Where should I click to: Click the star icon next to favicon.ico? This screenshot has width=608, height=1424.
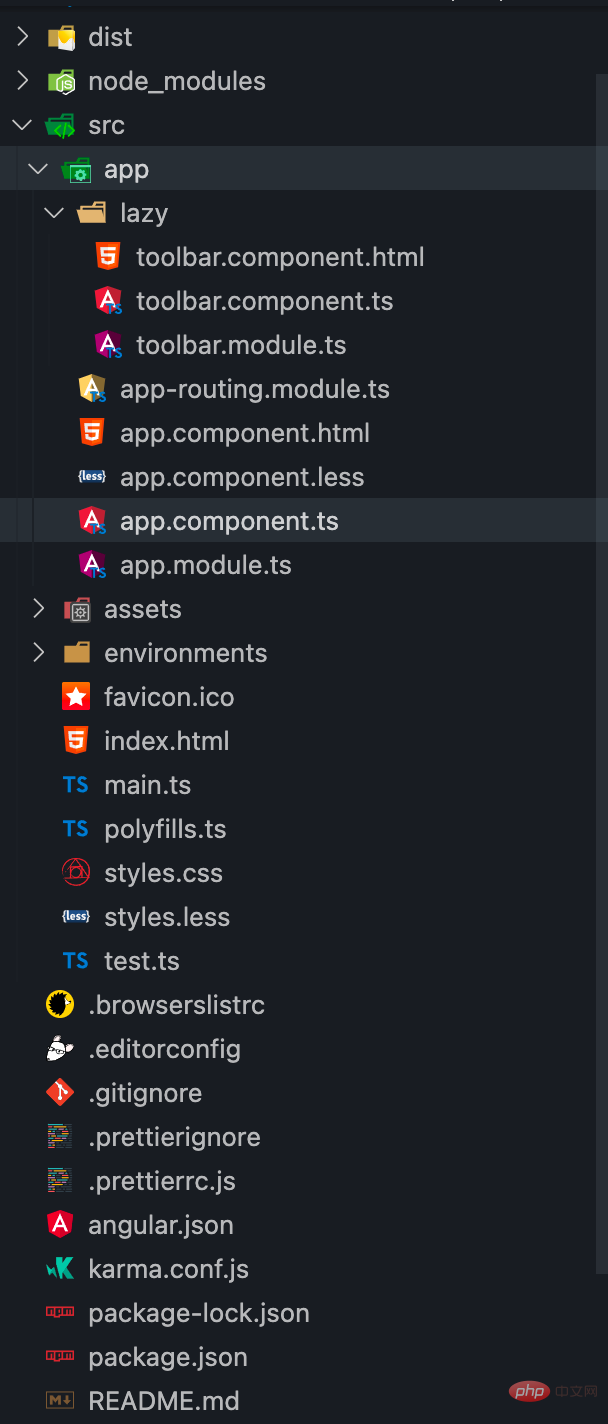coord(76,697)
